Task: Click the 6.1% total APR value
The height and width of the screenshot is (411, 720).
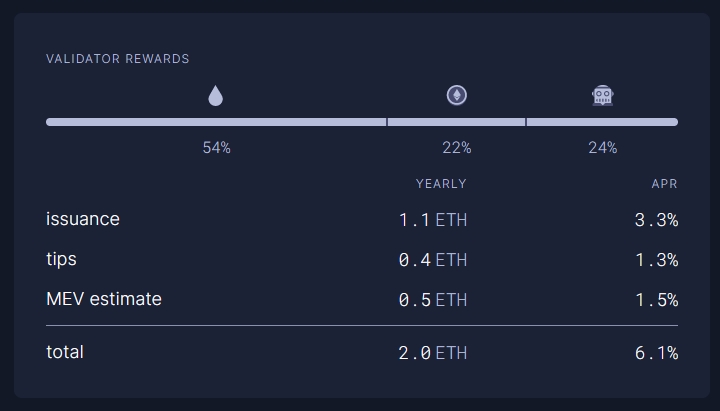Action: tap(656, 353)
